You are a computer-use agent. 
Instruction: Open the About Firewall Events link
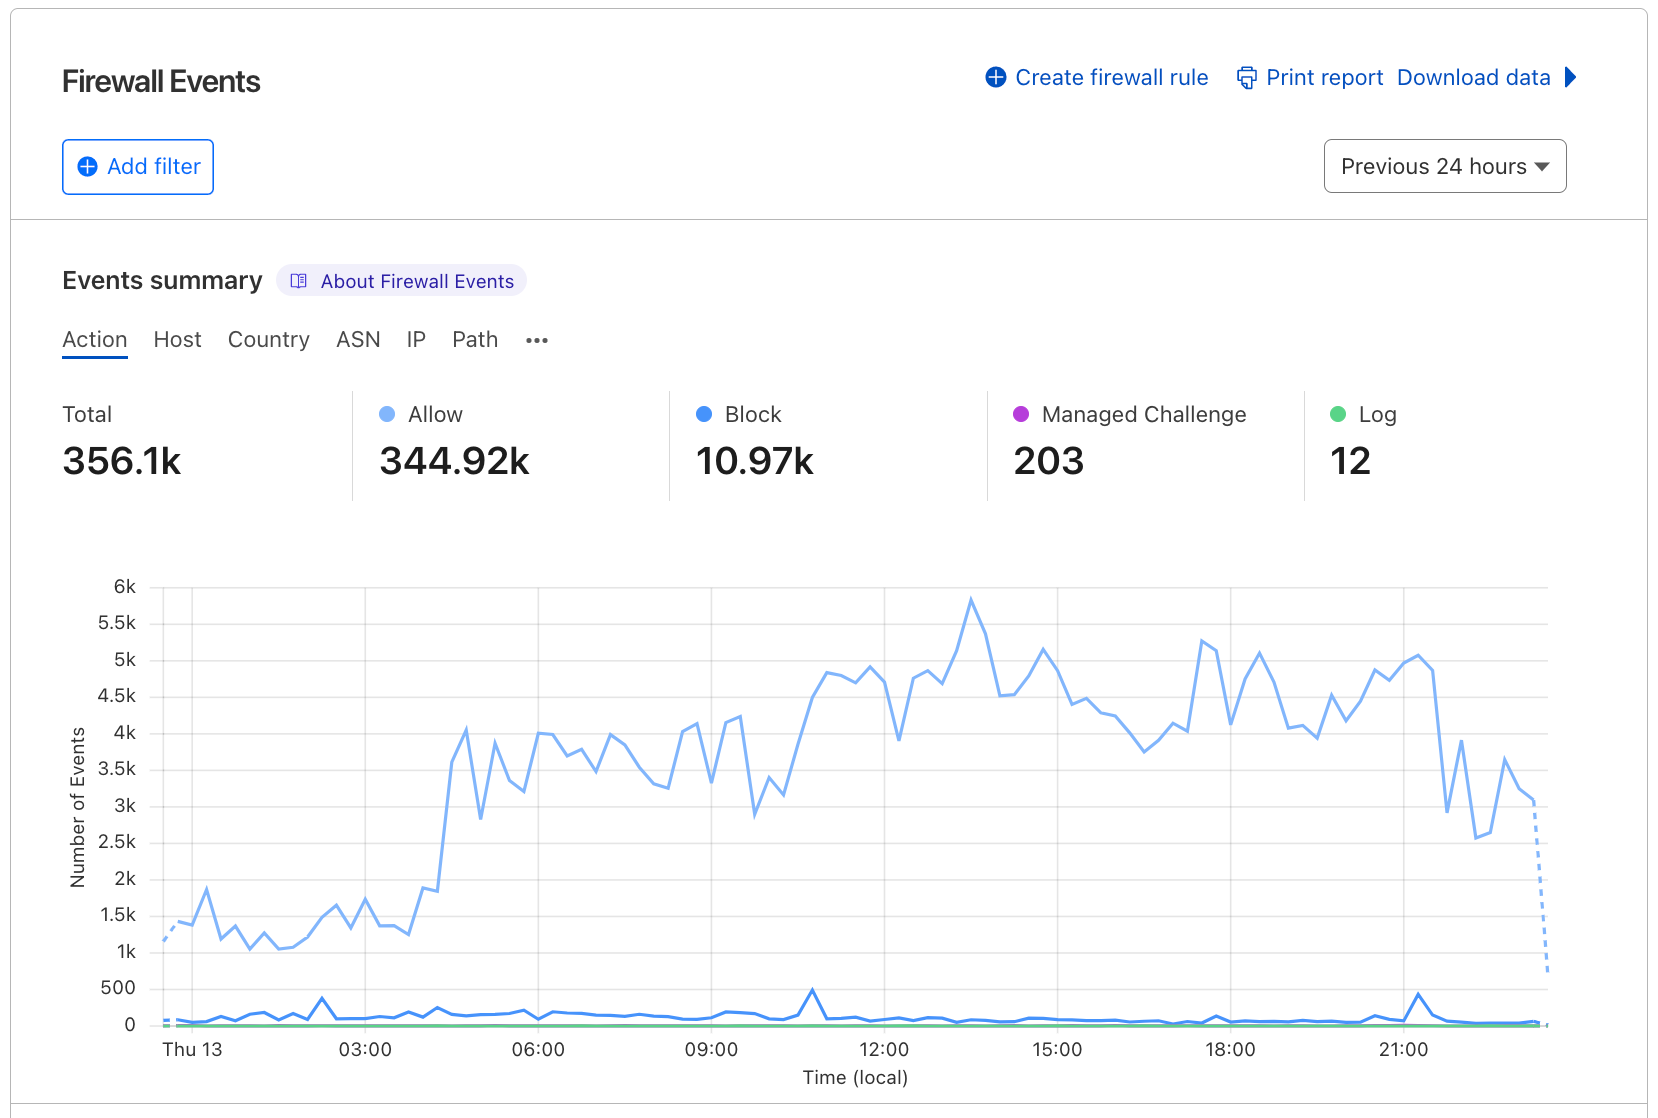point(401,281)
